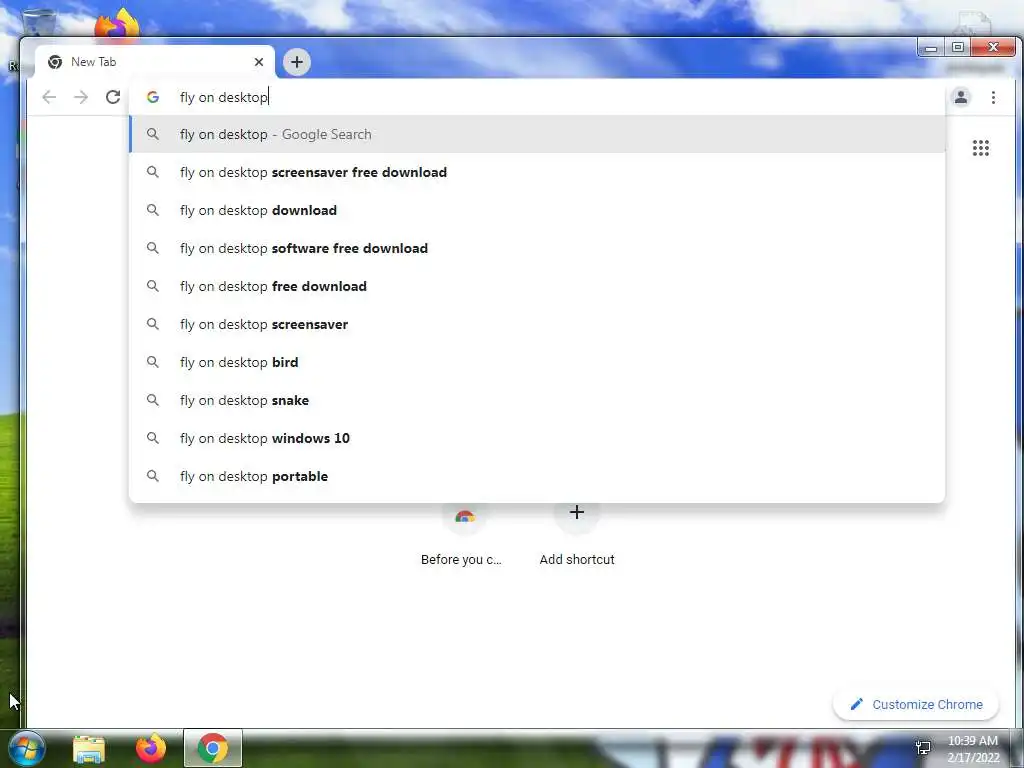
Task: Reload the page with the refresh icon
Action: coord(113,97)
